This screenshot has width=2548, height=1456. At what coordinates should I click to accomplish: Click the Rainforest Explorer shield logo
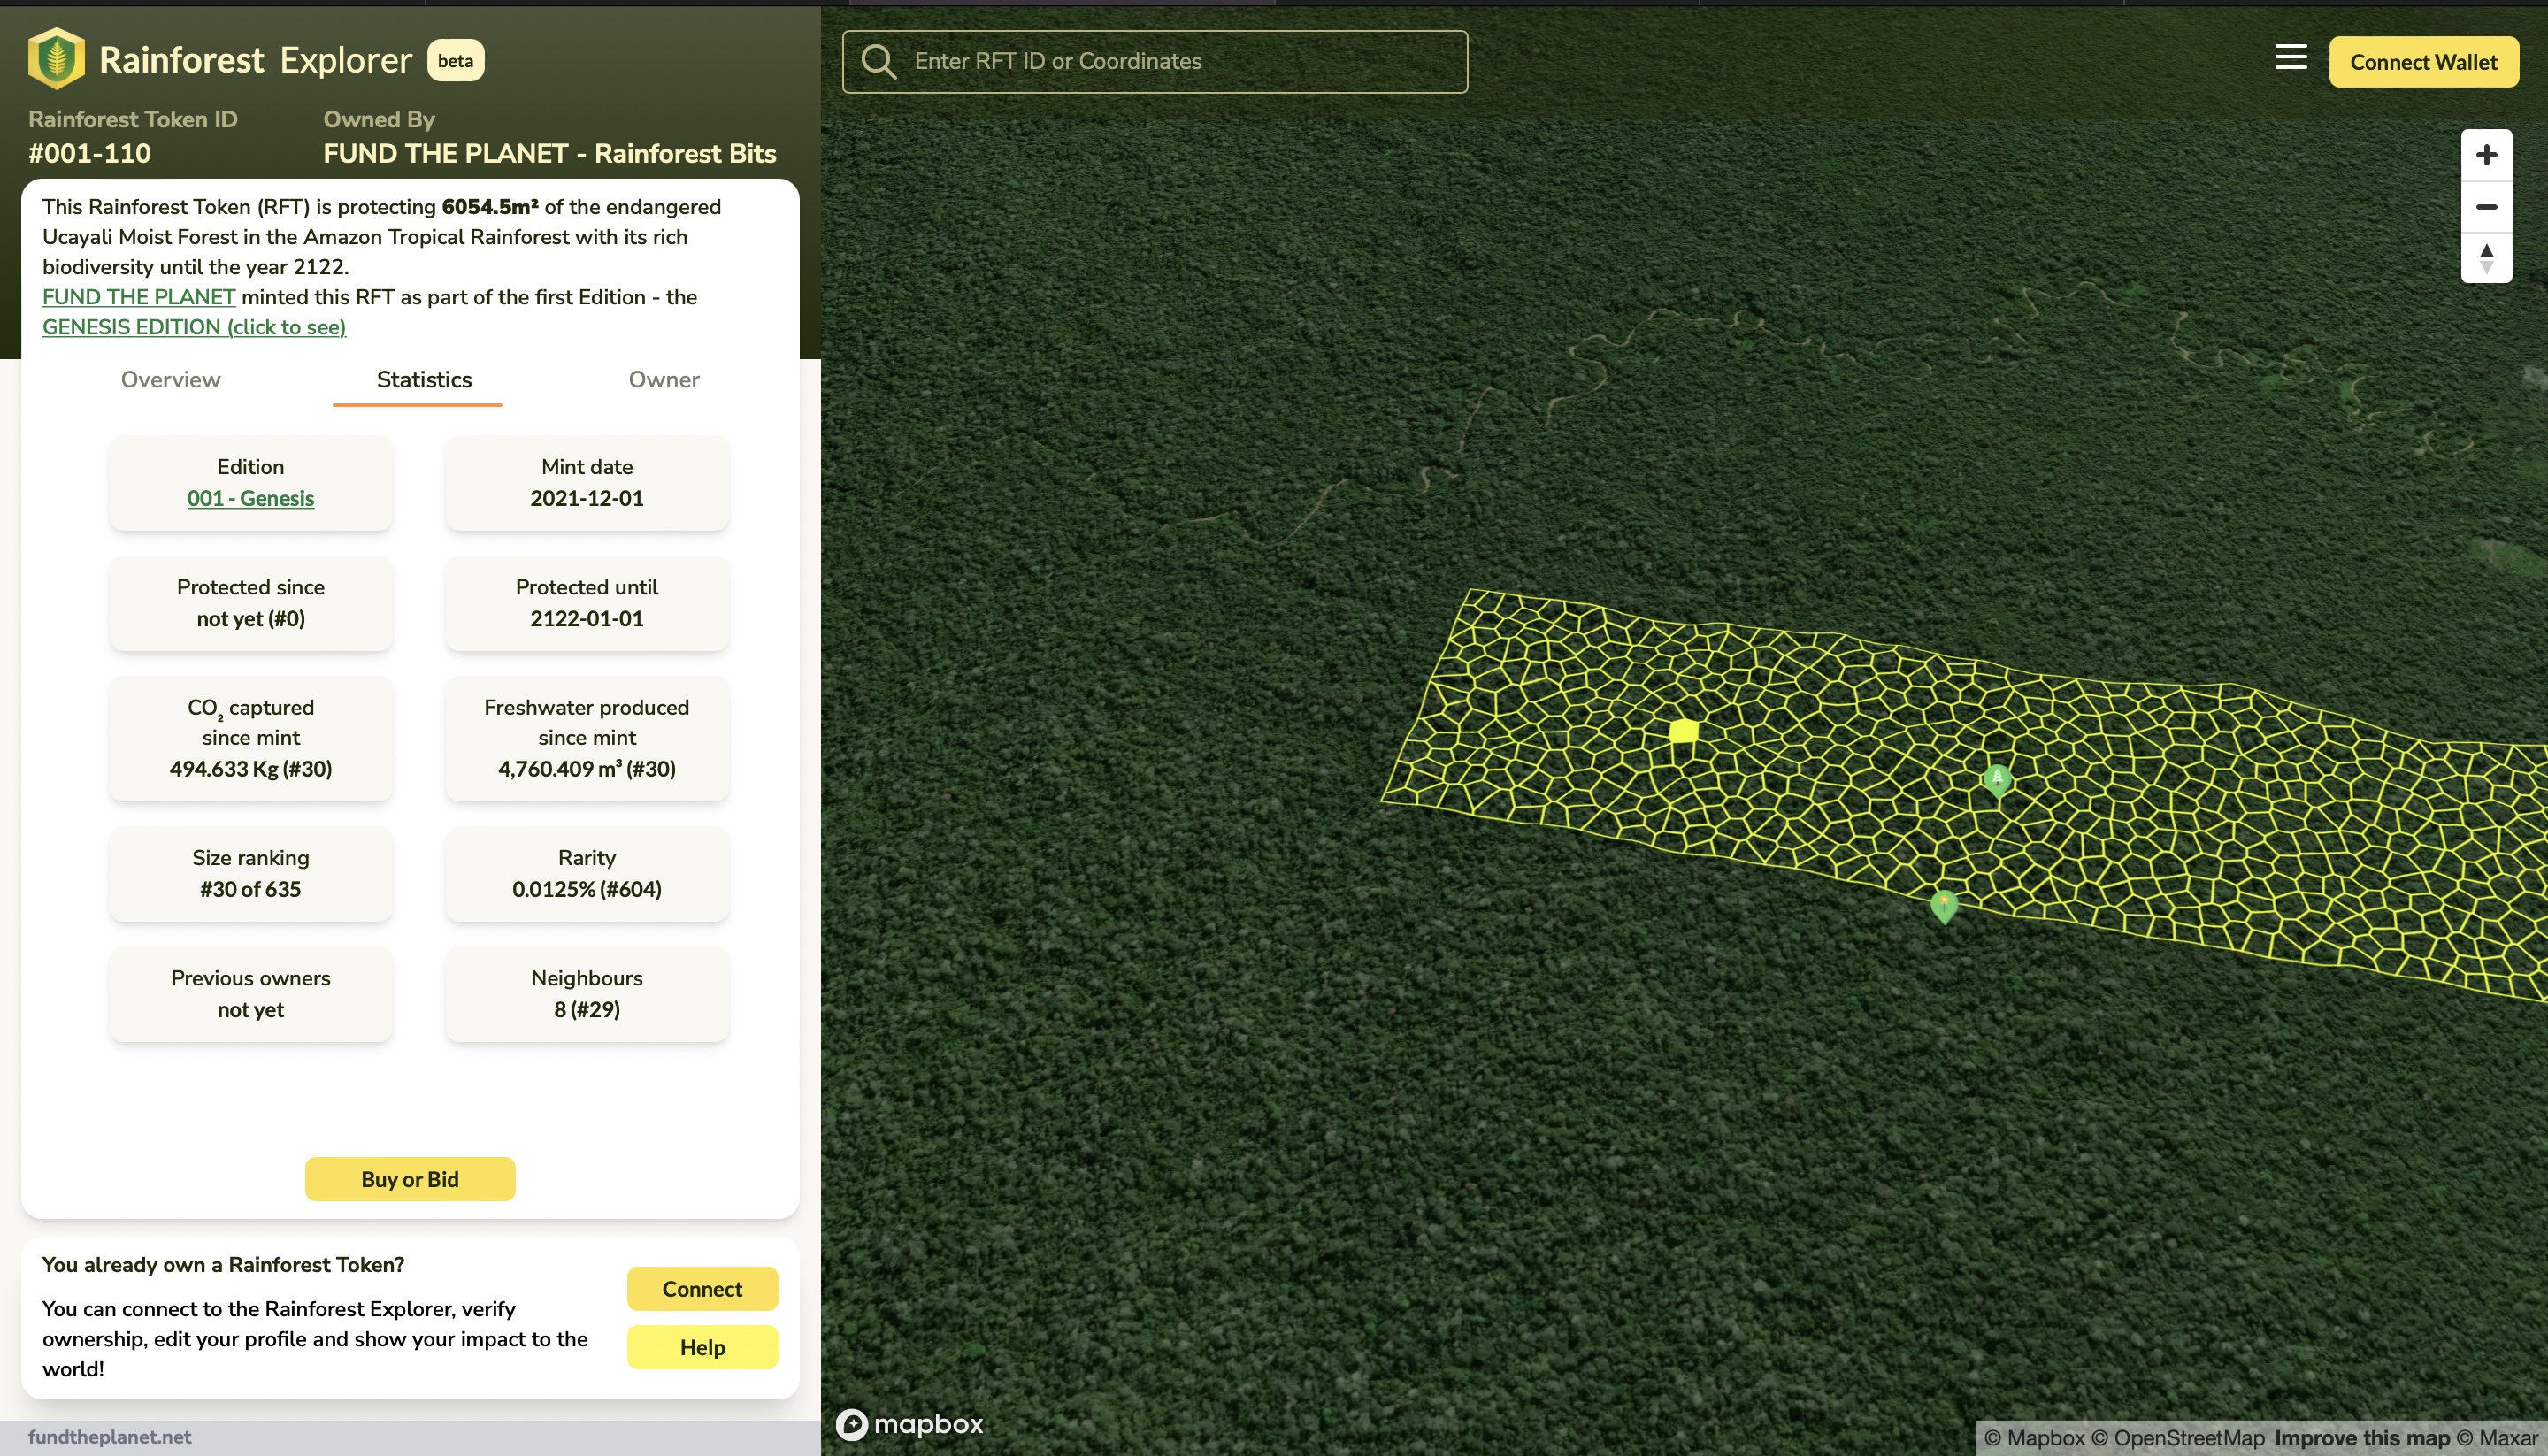coord(56,59)
